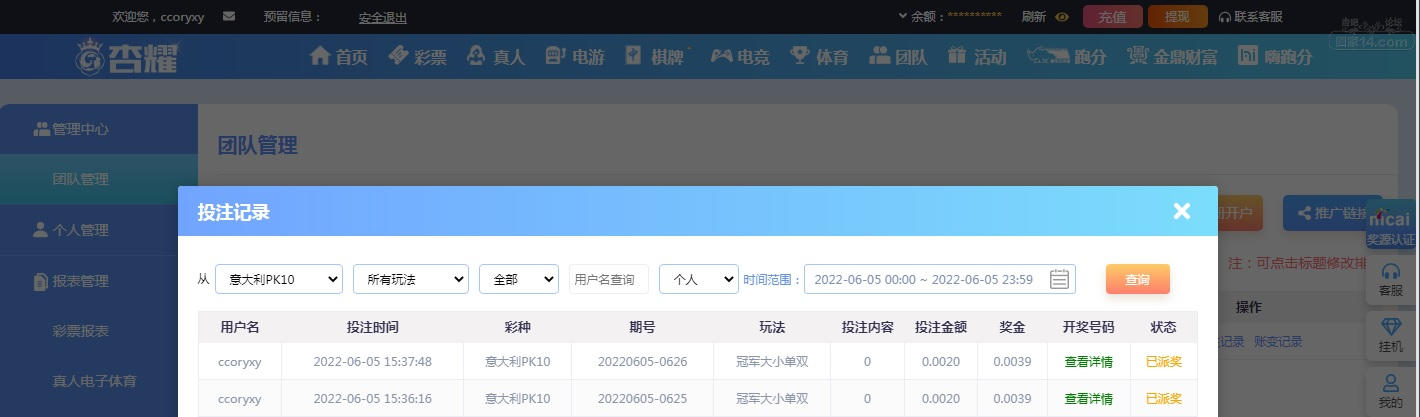The image size is (1420, 417).
Task: Click the 用户名查询 username input field
Action: pos(609,280)
